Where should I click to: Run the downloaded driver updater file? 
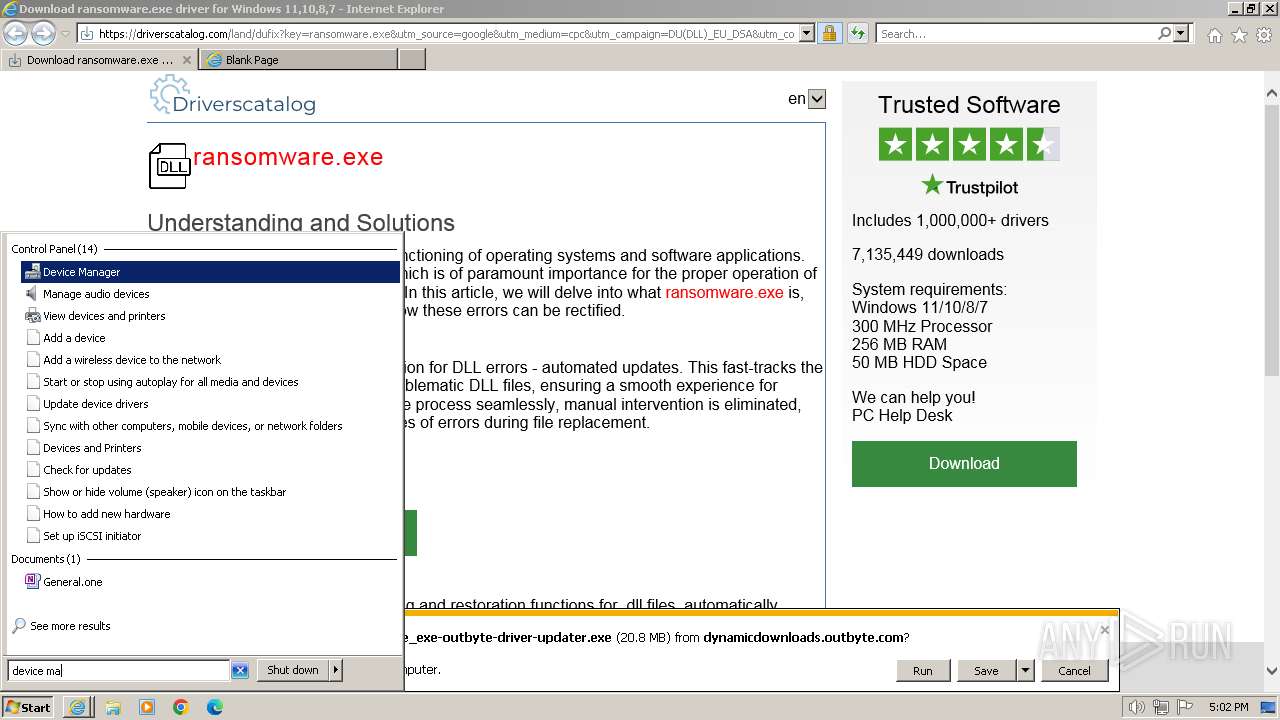click(x=922, y=671)
